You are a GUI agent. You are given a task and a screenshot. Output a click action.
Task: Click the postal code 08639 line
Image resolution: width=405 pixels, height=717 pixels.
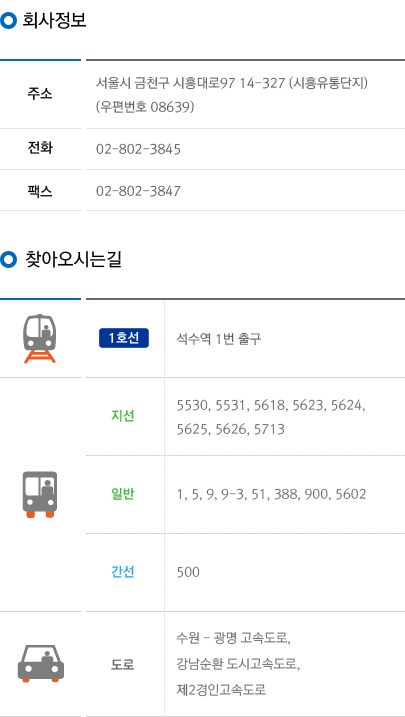click(145, 107)
